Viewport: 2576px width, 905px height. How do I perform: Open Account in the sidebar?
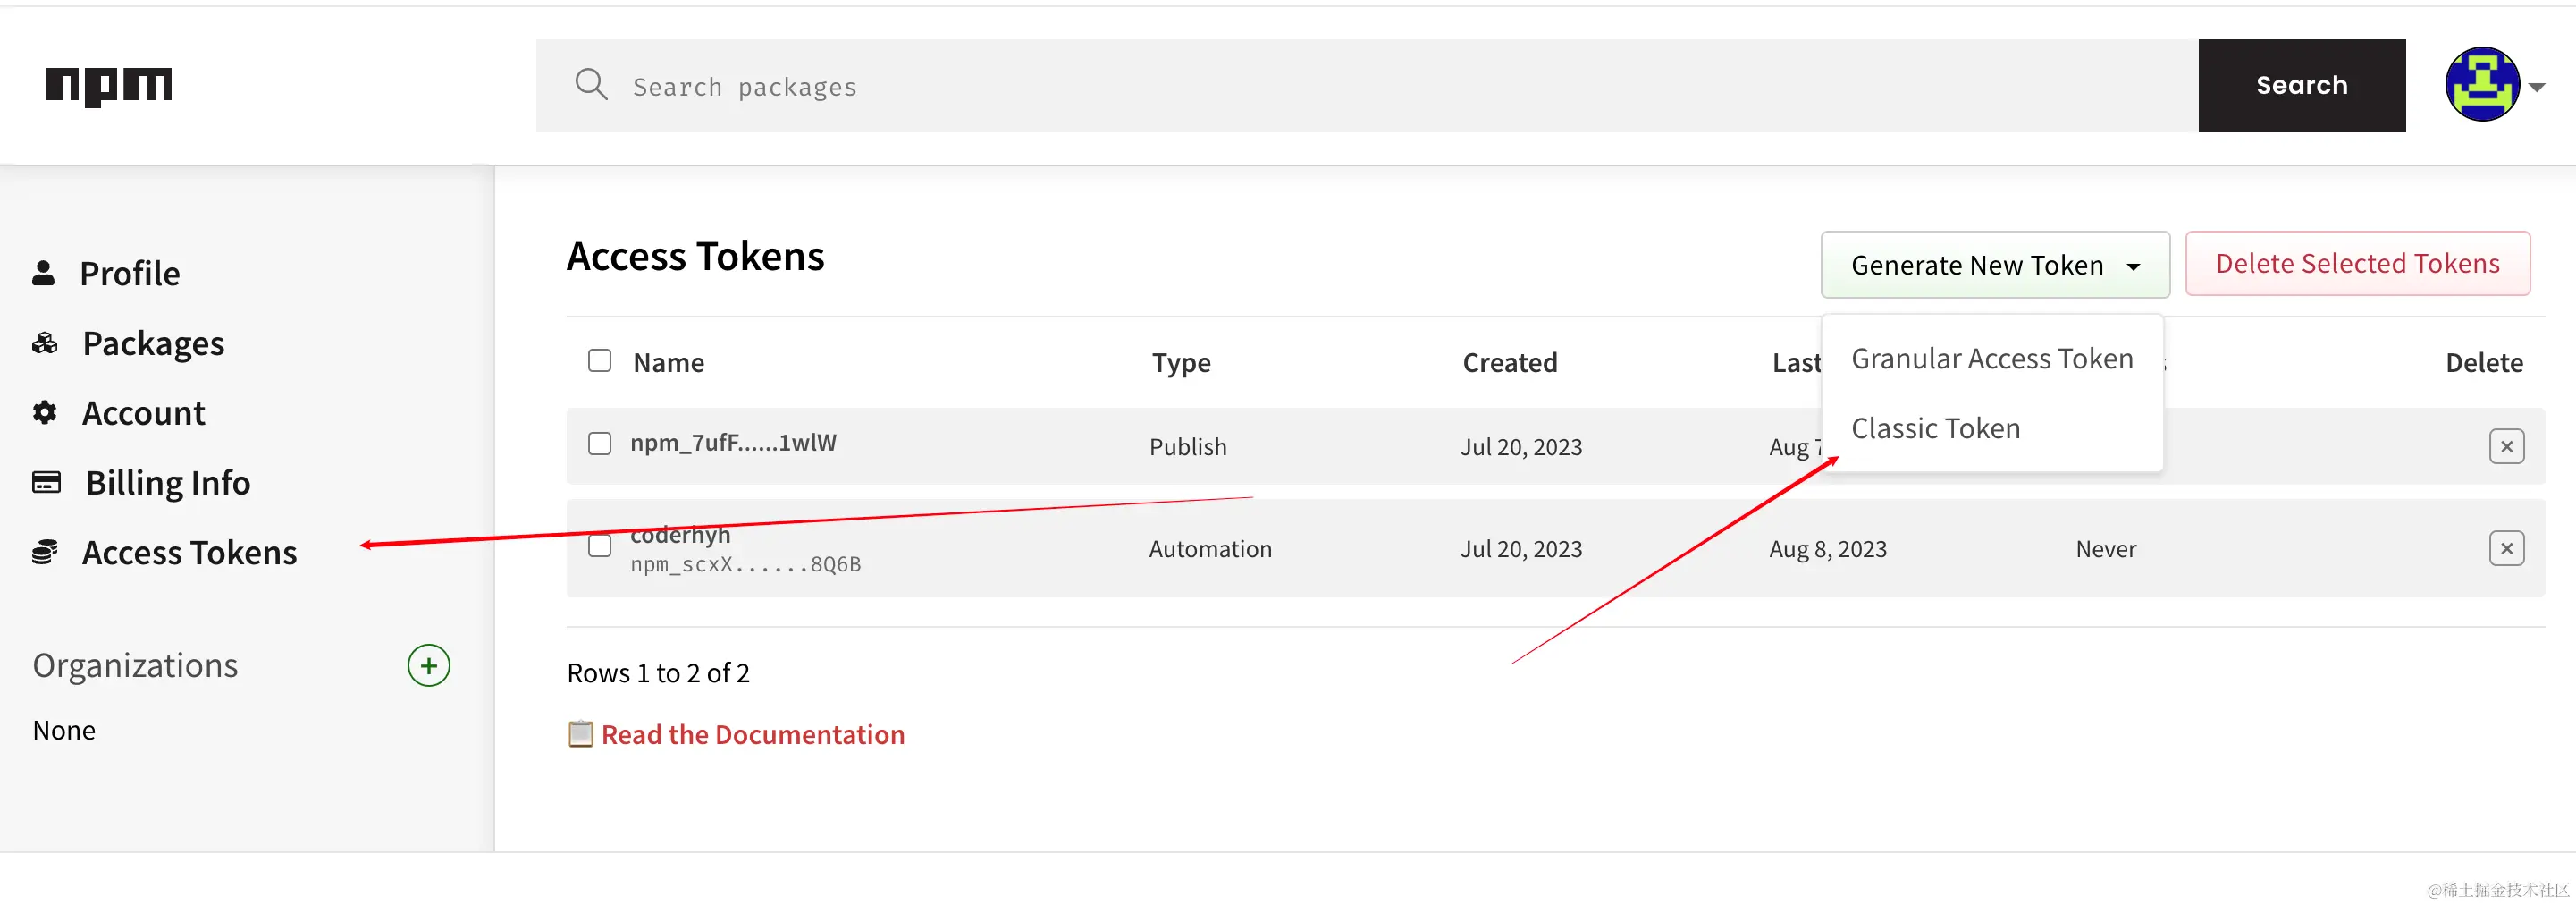point(143,414)
